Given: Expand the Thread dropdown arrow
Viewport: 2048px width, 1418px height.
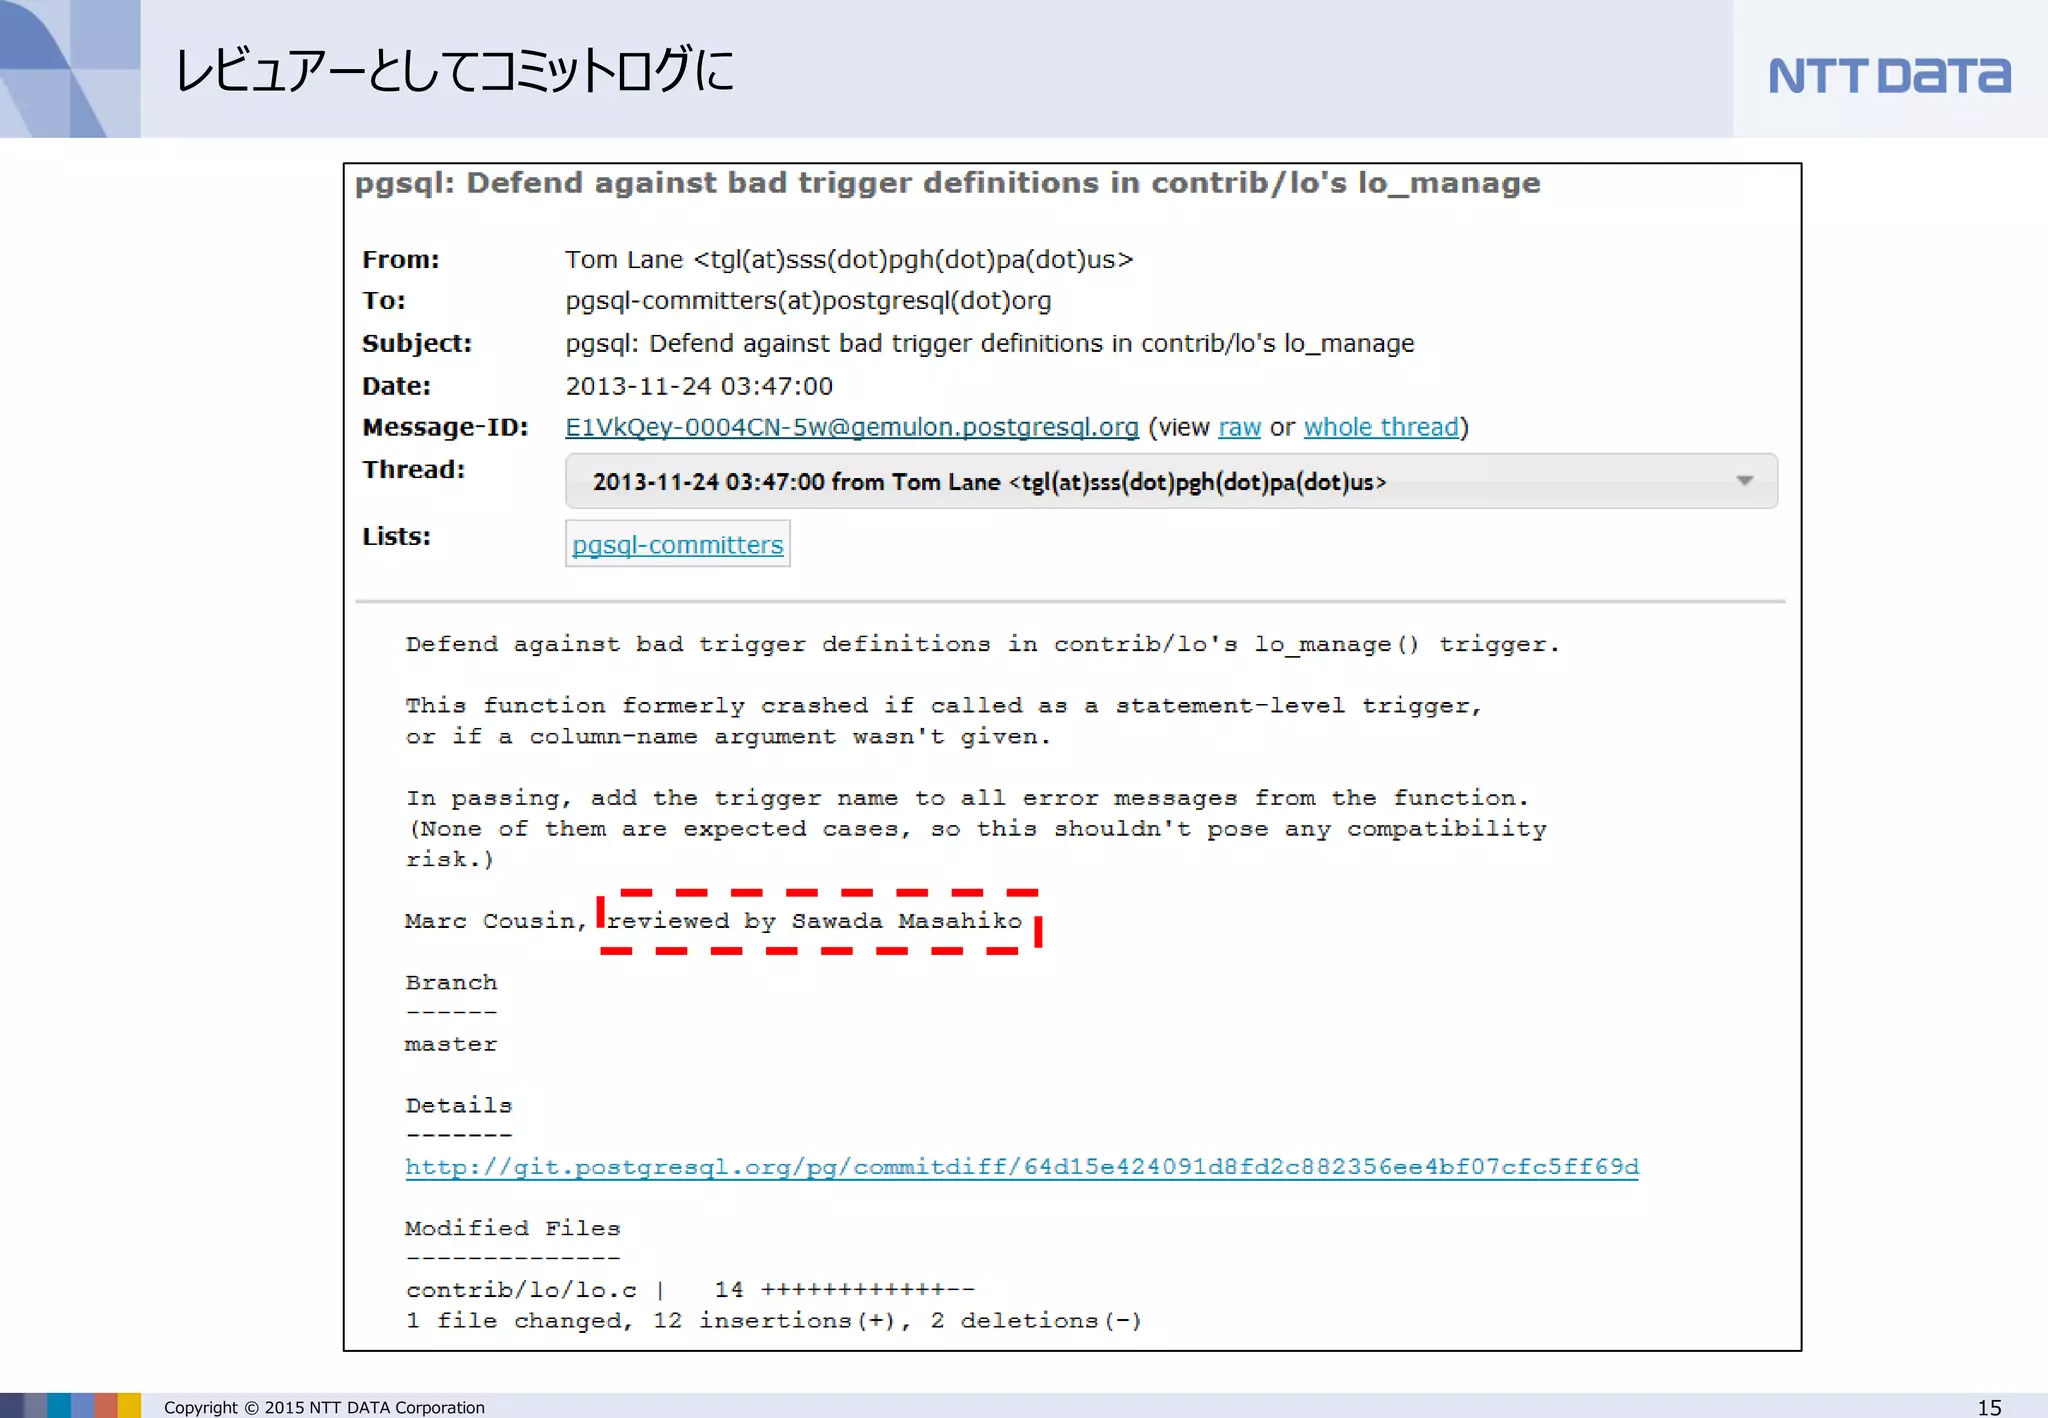Looking at the screenshot, I should click(x=1745, y=481).
